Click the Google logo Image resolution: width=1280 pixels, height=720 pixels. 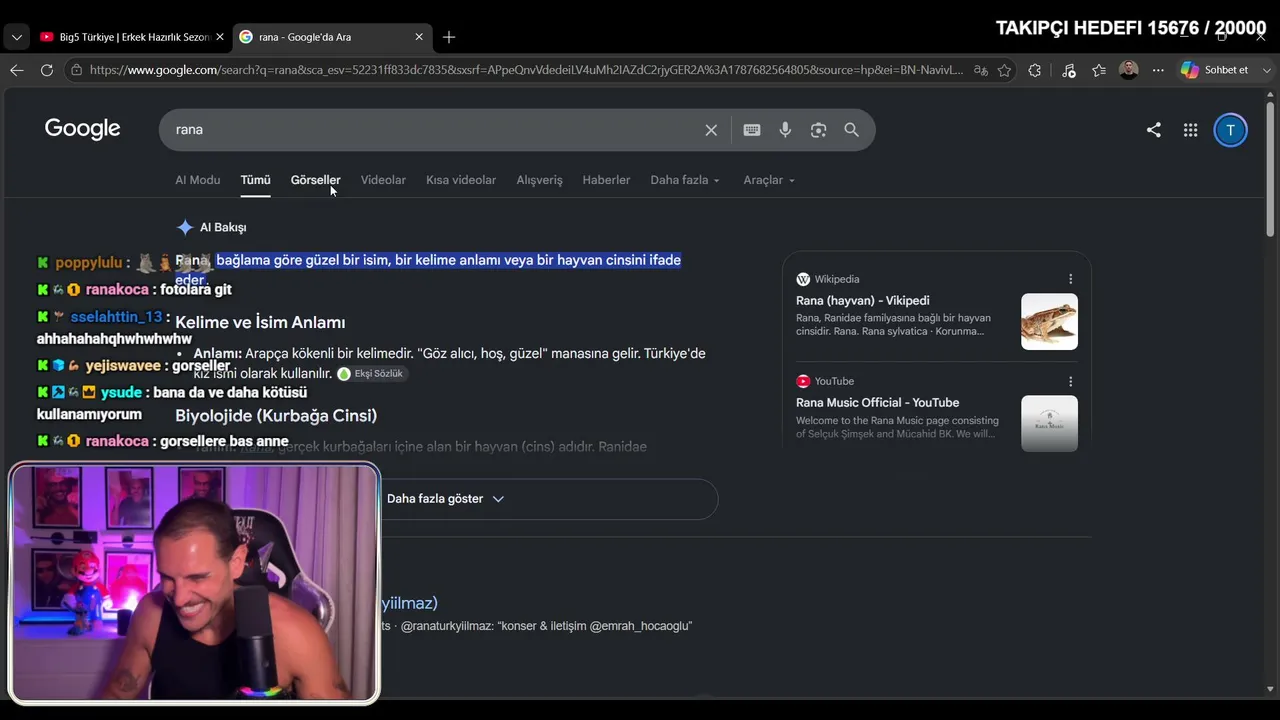[82, 129]
